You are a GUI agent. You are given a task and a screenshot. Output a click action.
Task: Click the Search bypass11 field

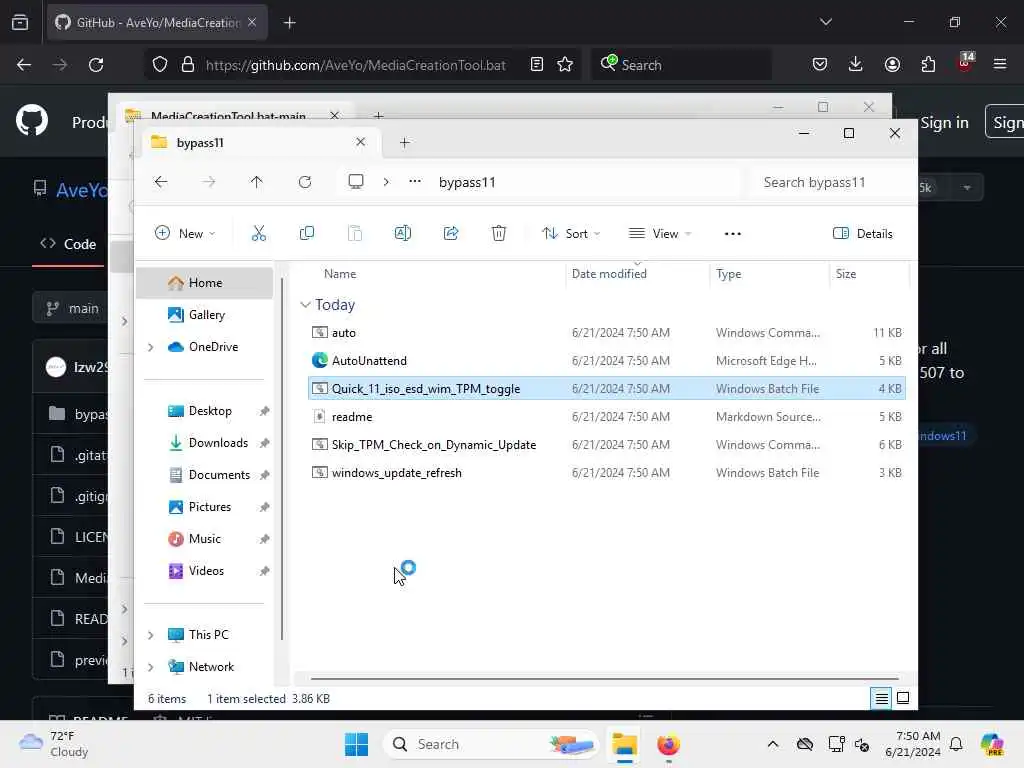tap(829, 182)
